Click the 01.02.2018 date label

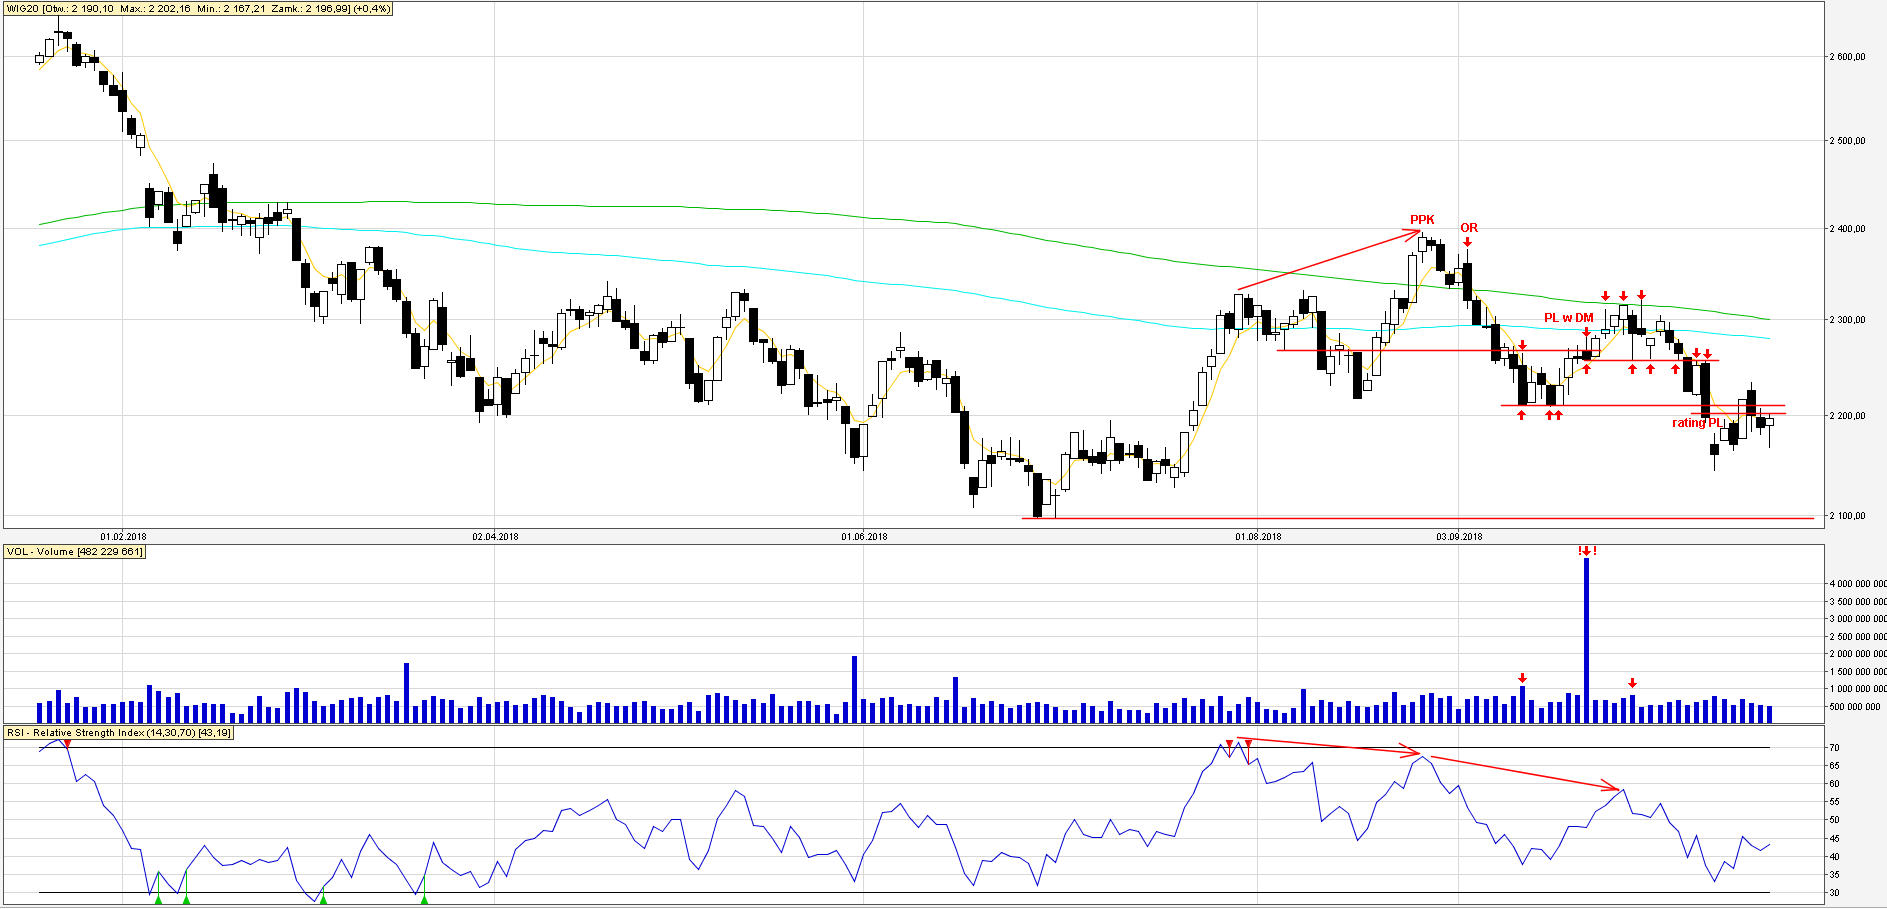123,537
